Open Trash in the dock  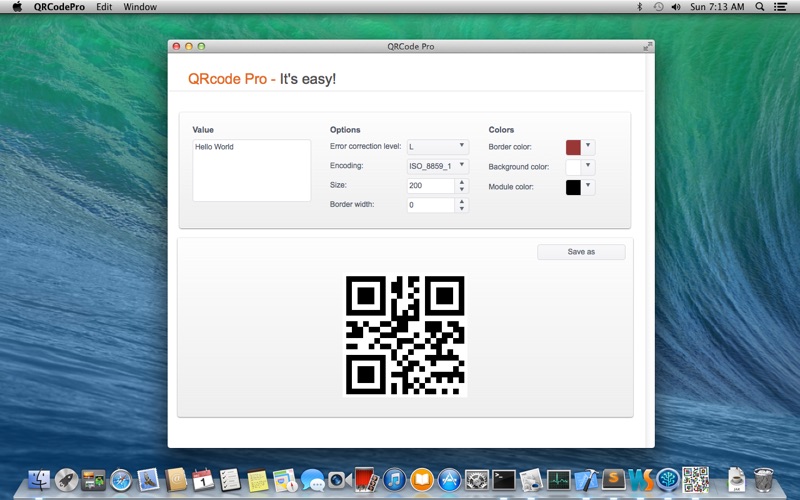point(763,480)
